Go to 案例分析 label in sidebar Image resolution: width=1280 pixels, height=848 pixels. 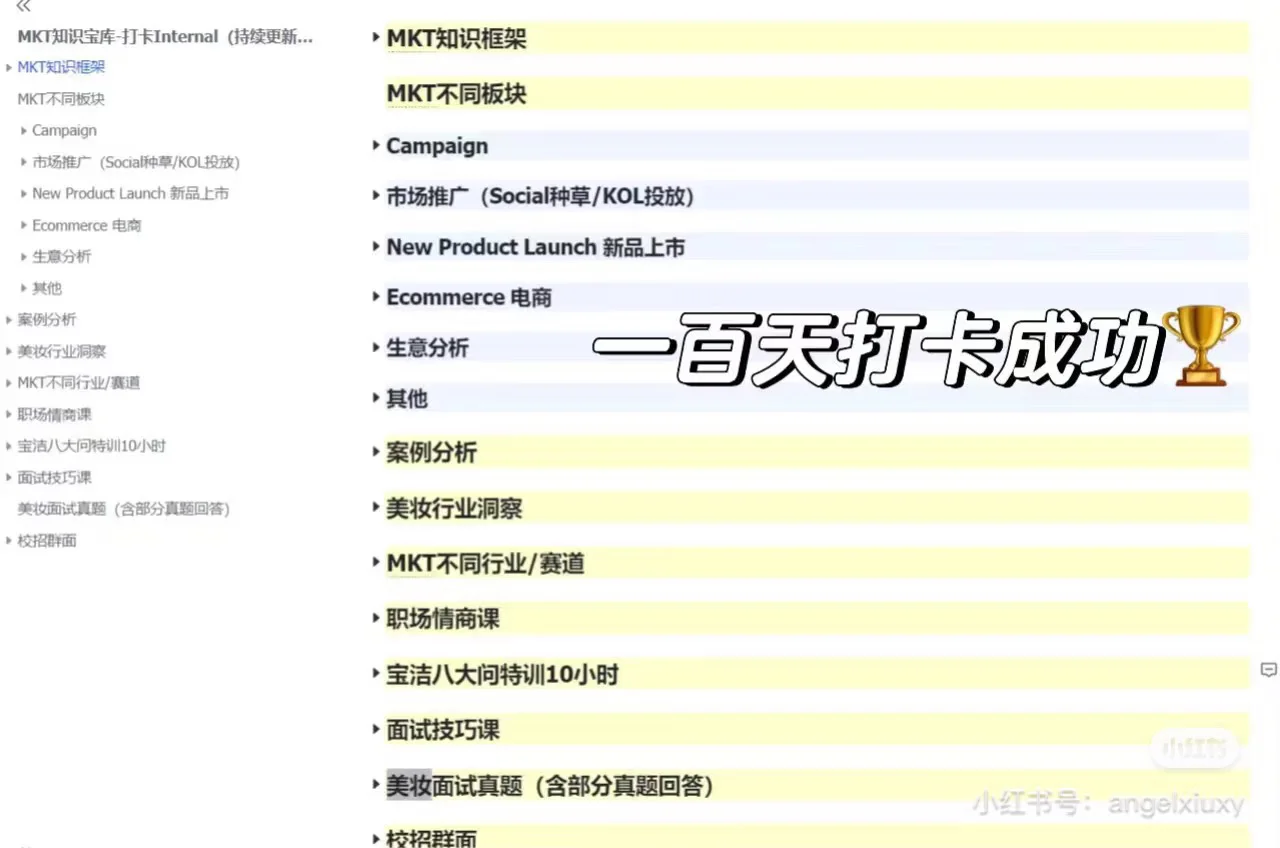(47, 320)
